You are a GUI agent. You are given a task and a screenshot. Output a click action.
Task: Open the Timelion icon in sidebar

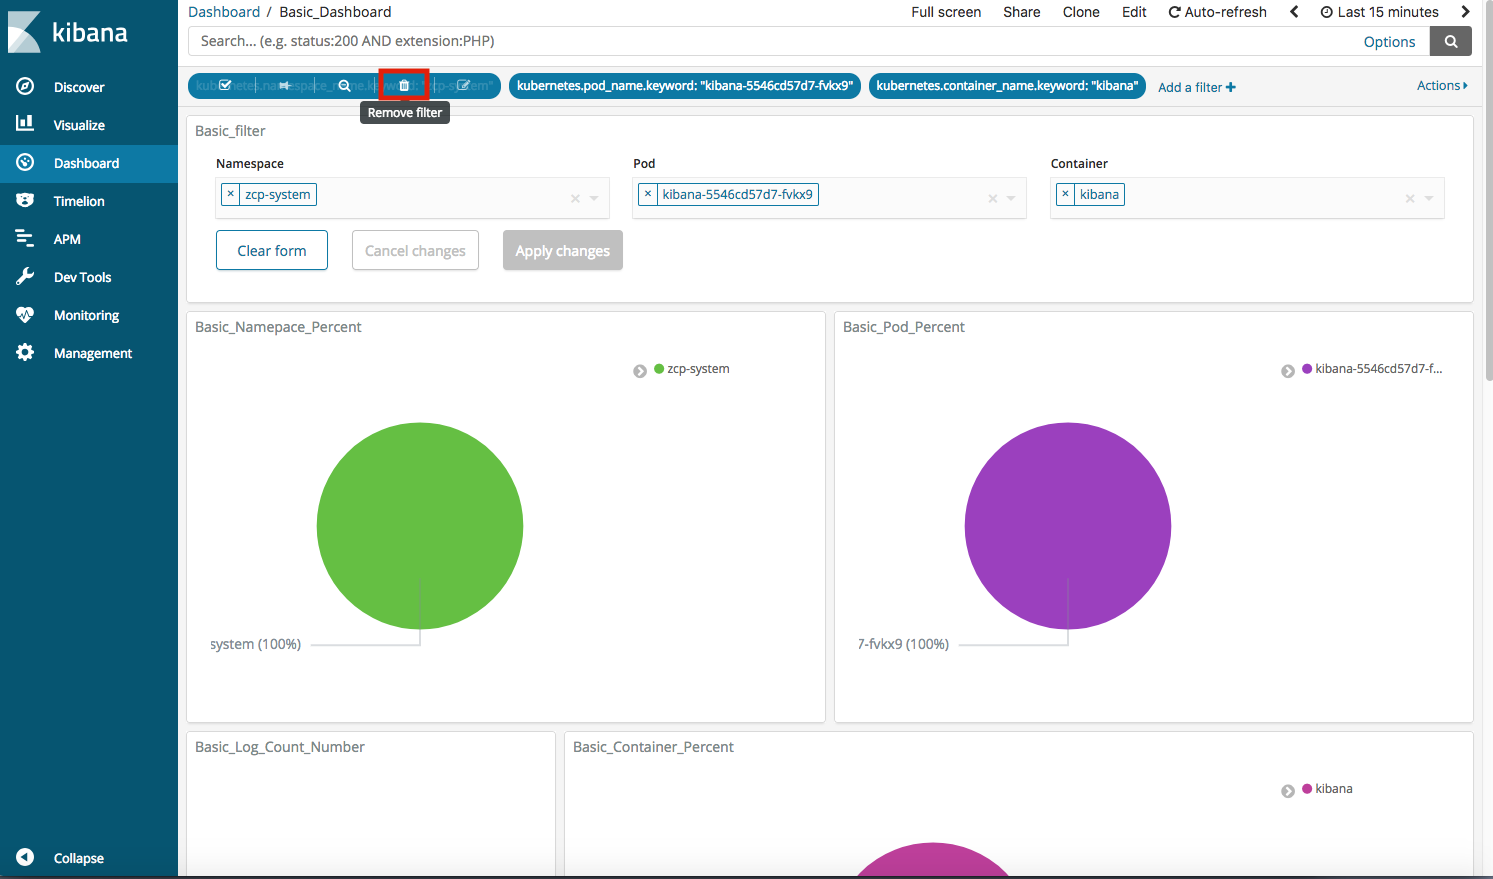click(x=25, y=200)
